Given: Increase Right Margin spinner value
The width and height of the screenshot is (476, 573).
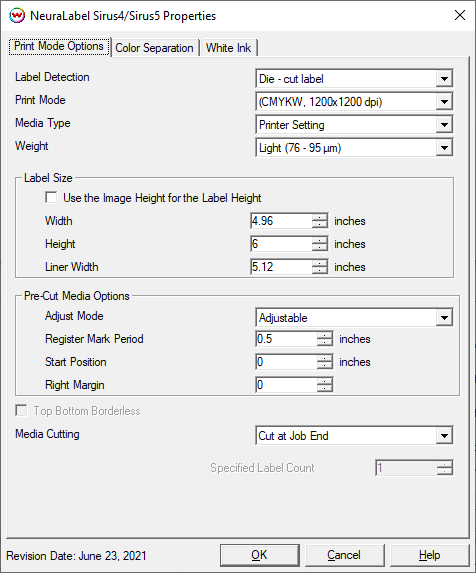Looking at the screenshot, I should [x=325, y=382].
